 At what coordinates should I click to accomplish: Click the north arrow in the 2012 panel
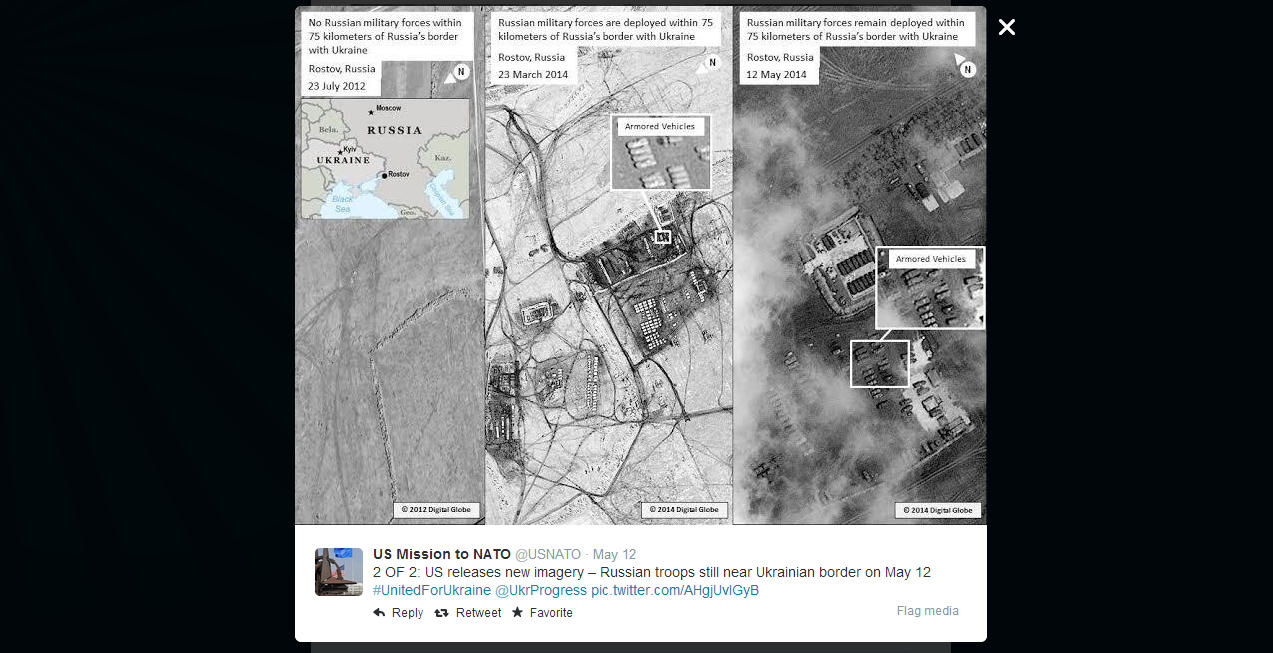click(460, 71)
